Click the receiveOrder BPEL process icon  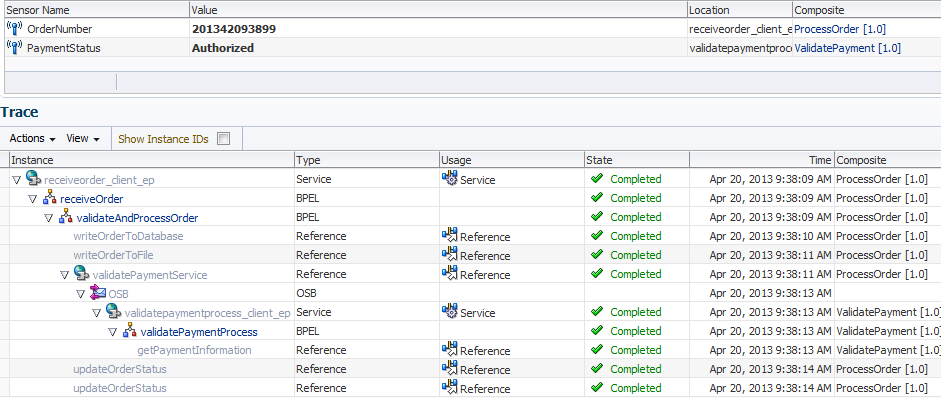pos(49,197)
